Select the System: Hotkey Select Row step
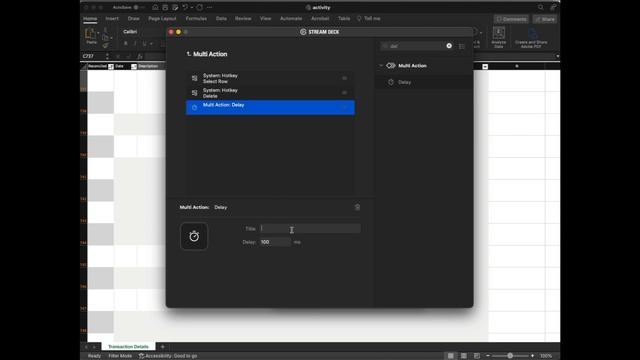The image size is (640, 360). pyautogui.click(x=270, y=78)
